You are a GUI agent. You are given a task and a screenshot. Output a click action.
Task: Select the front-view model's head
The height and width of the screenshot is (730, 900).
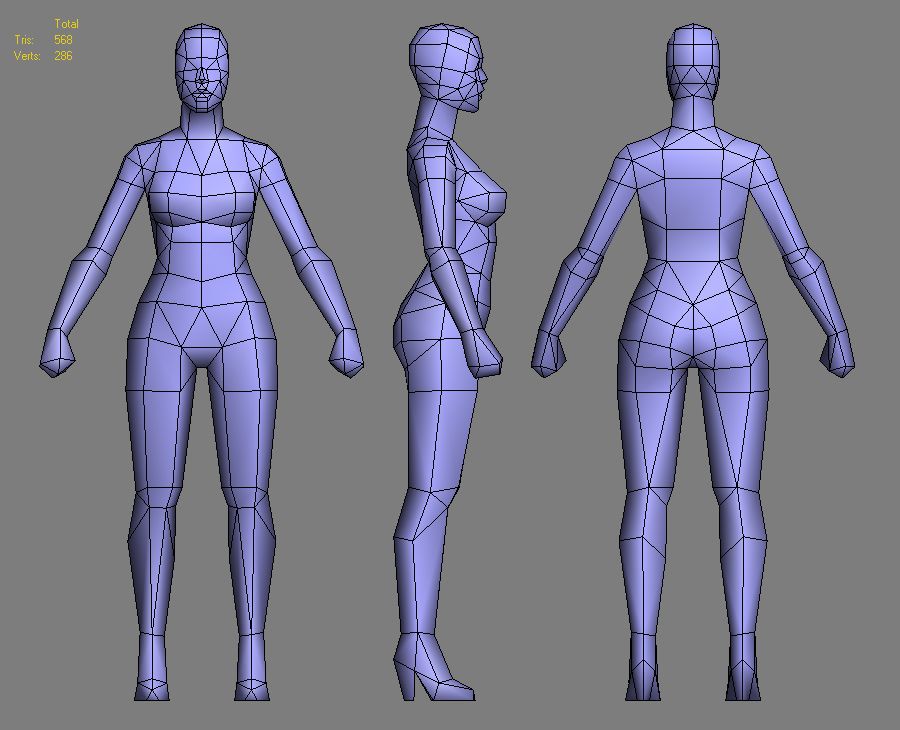[201, 67]
